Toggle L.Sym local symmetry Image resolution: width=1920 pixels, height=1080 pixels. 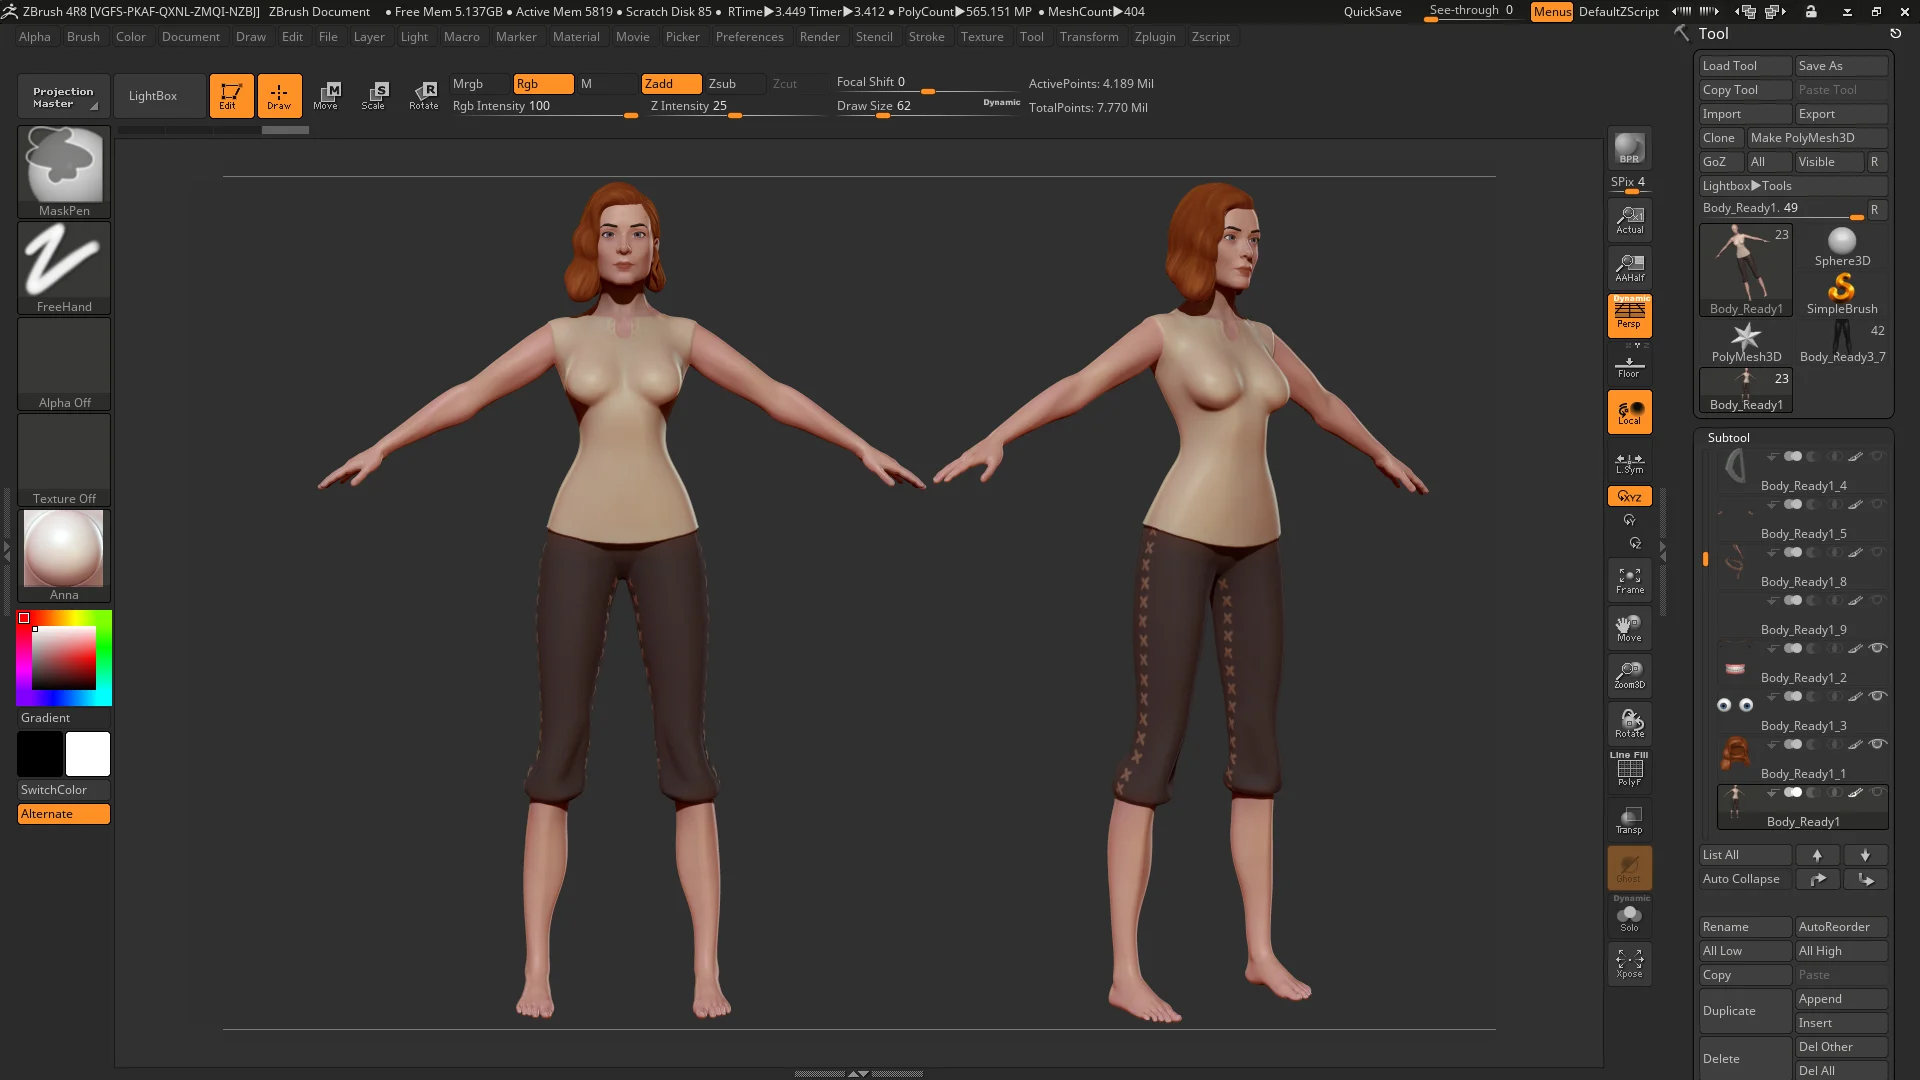[x=1629, y=464]
